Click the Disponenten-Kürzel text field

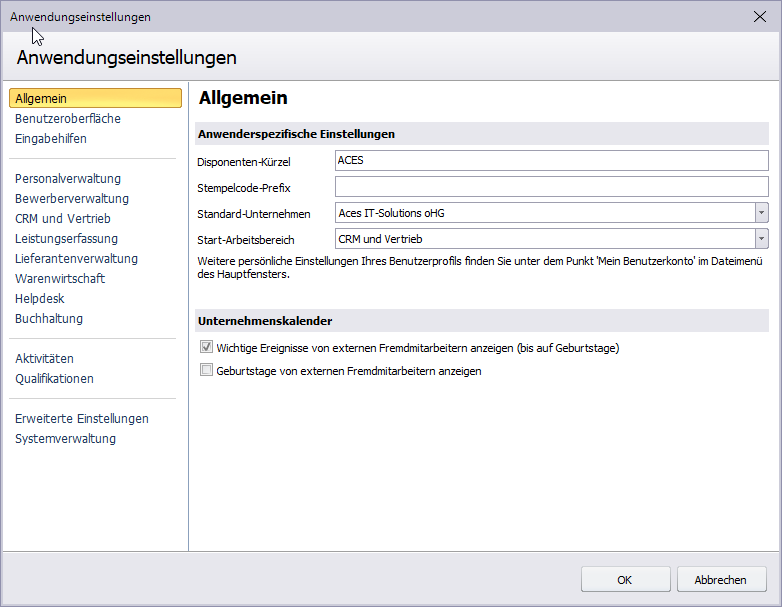550,160
